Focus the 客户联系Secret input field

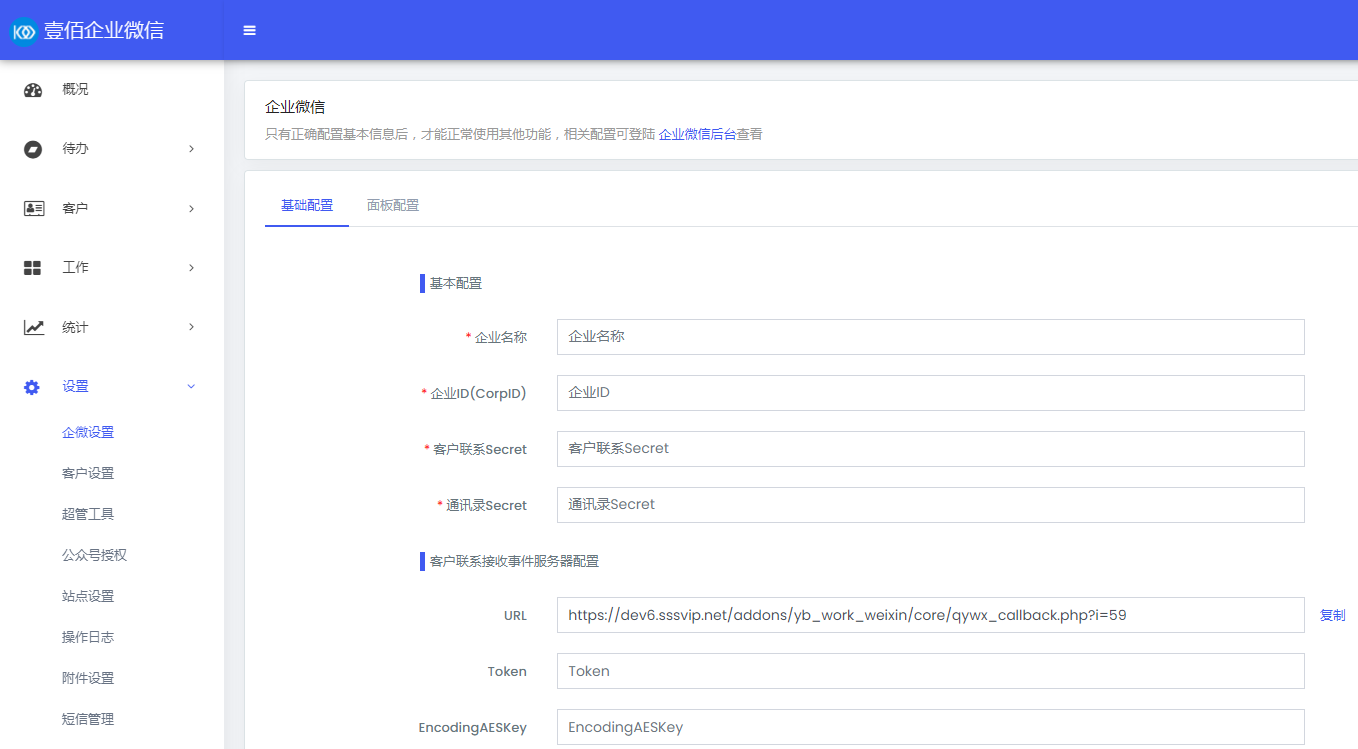click(x=930, y=449)
